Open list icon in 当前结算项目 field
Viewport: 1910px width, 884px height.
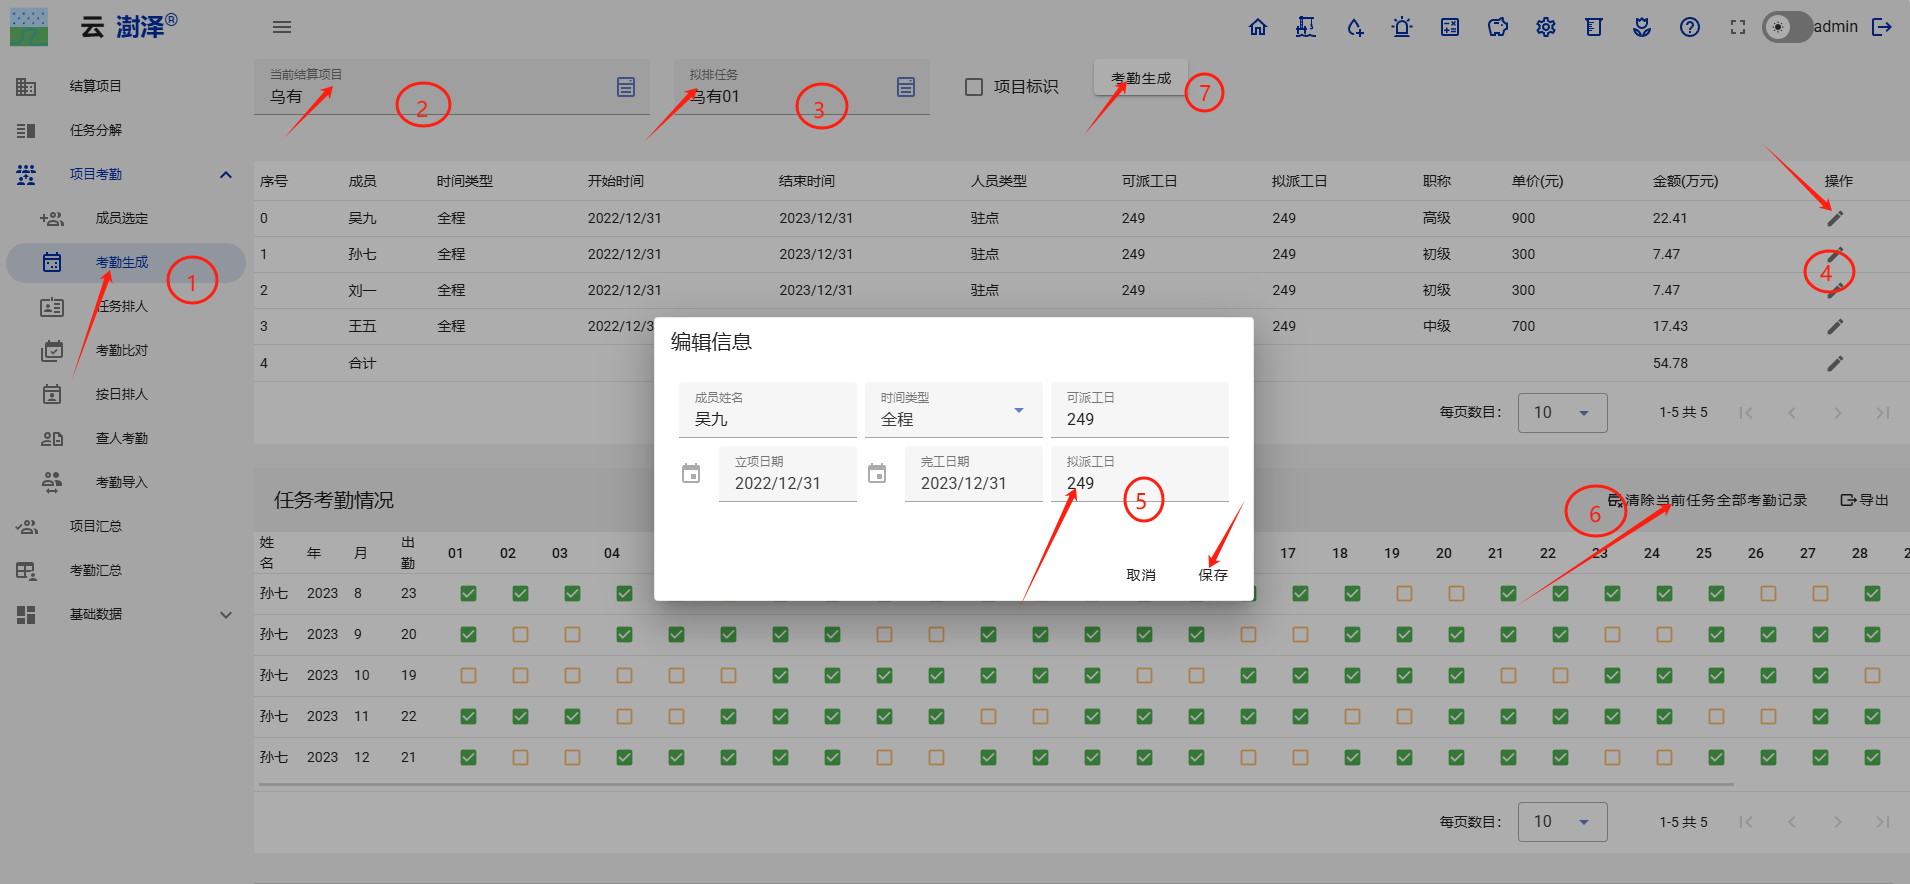coord(626,87)
